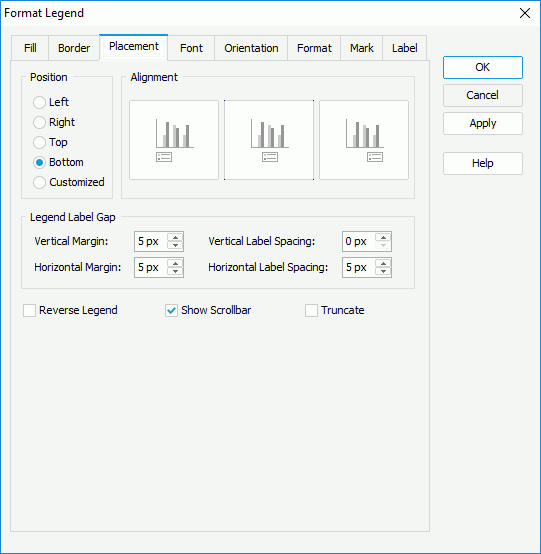
Task: Increase Vertical Margin with up arrow
Action: (175, 237)
